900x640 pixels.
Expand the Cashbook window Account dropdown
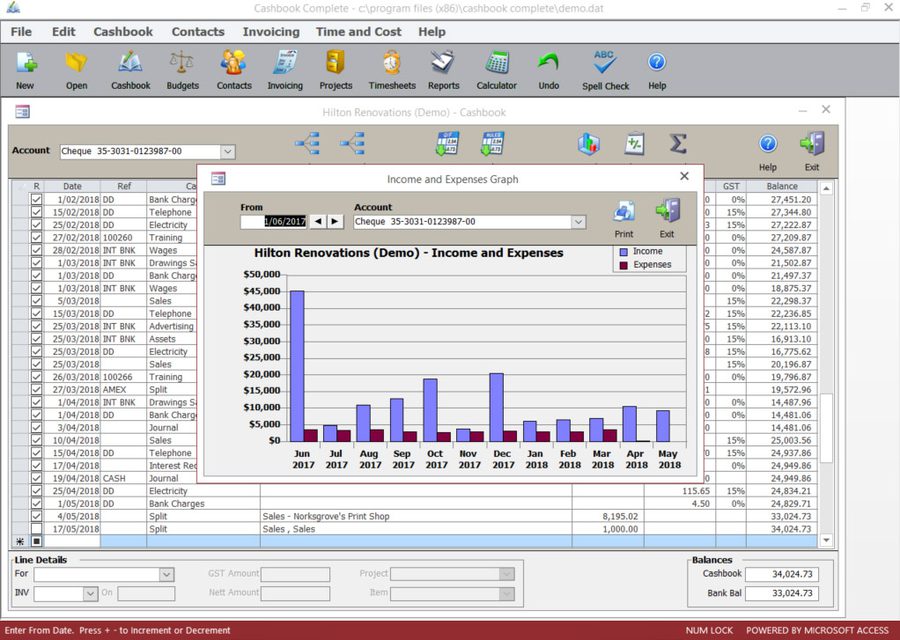[228, 152]
